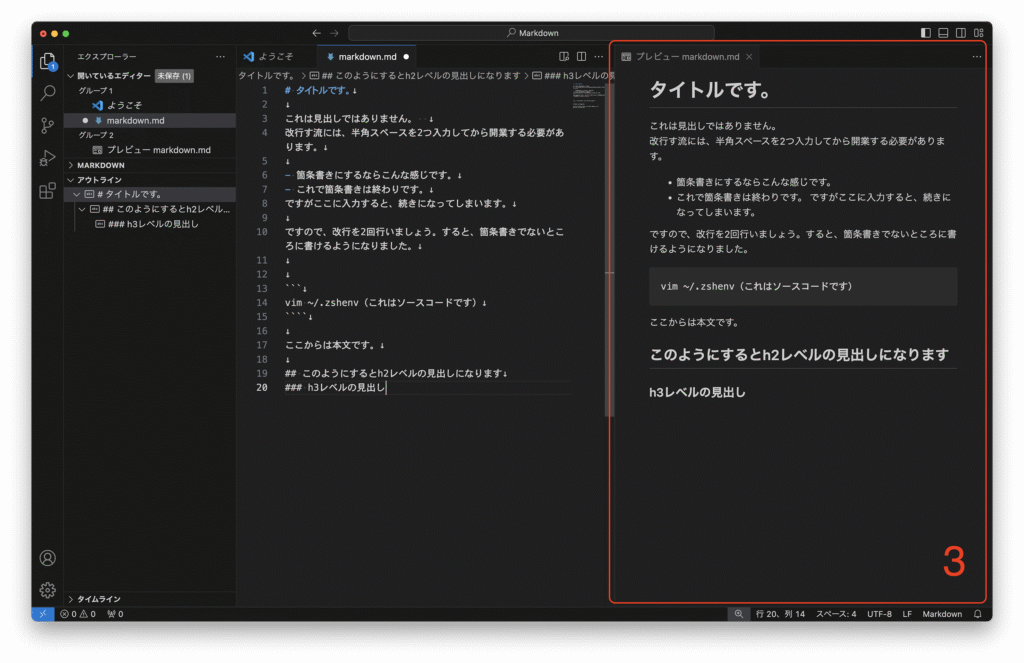Image resolution: width=1024 pixels, height=663 pixels.
Task: Click the remote window indicator in status bar
Action: [x=42, y=614]
